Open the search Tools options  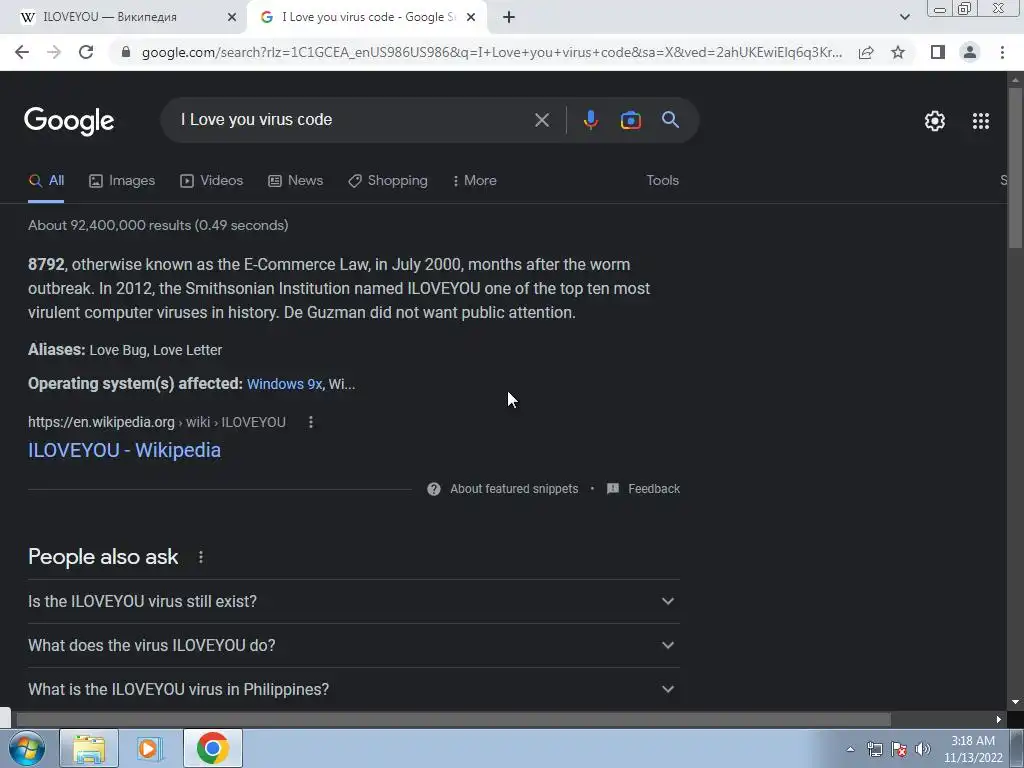coord(662,181)
